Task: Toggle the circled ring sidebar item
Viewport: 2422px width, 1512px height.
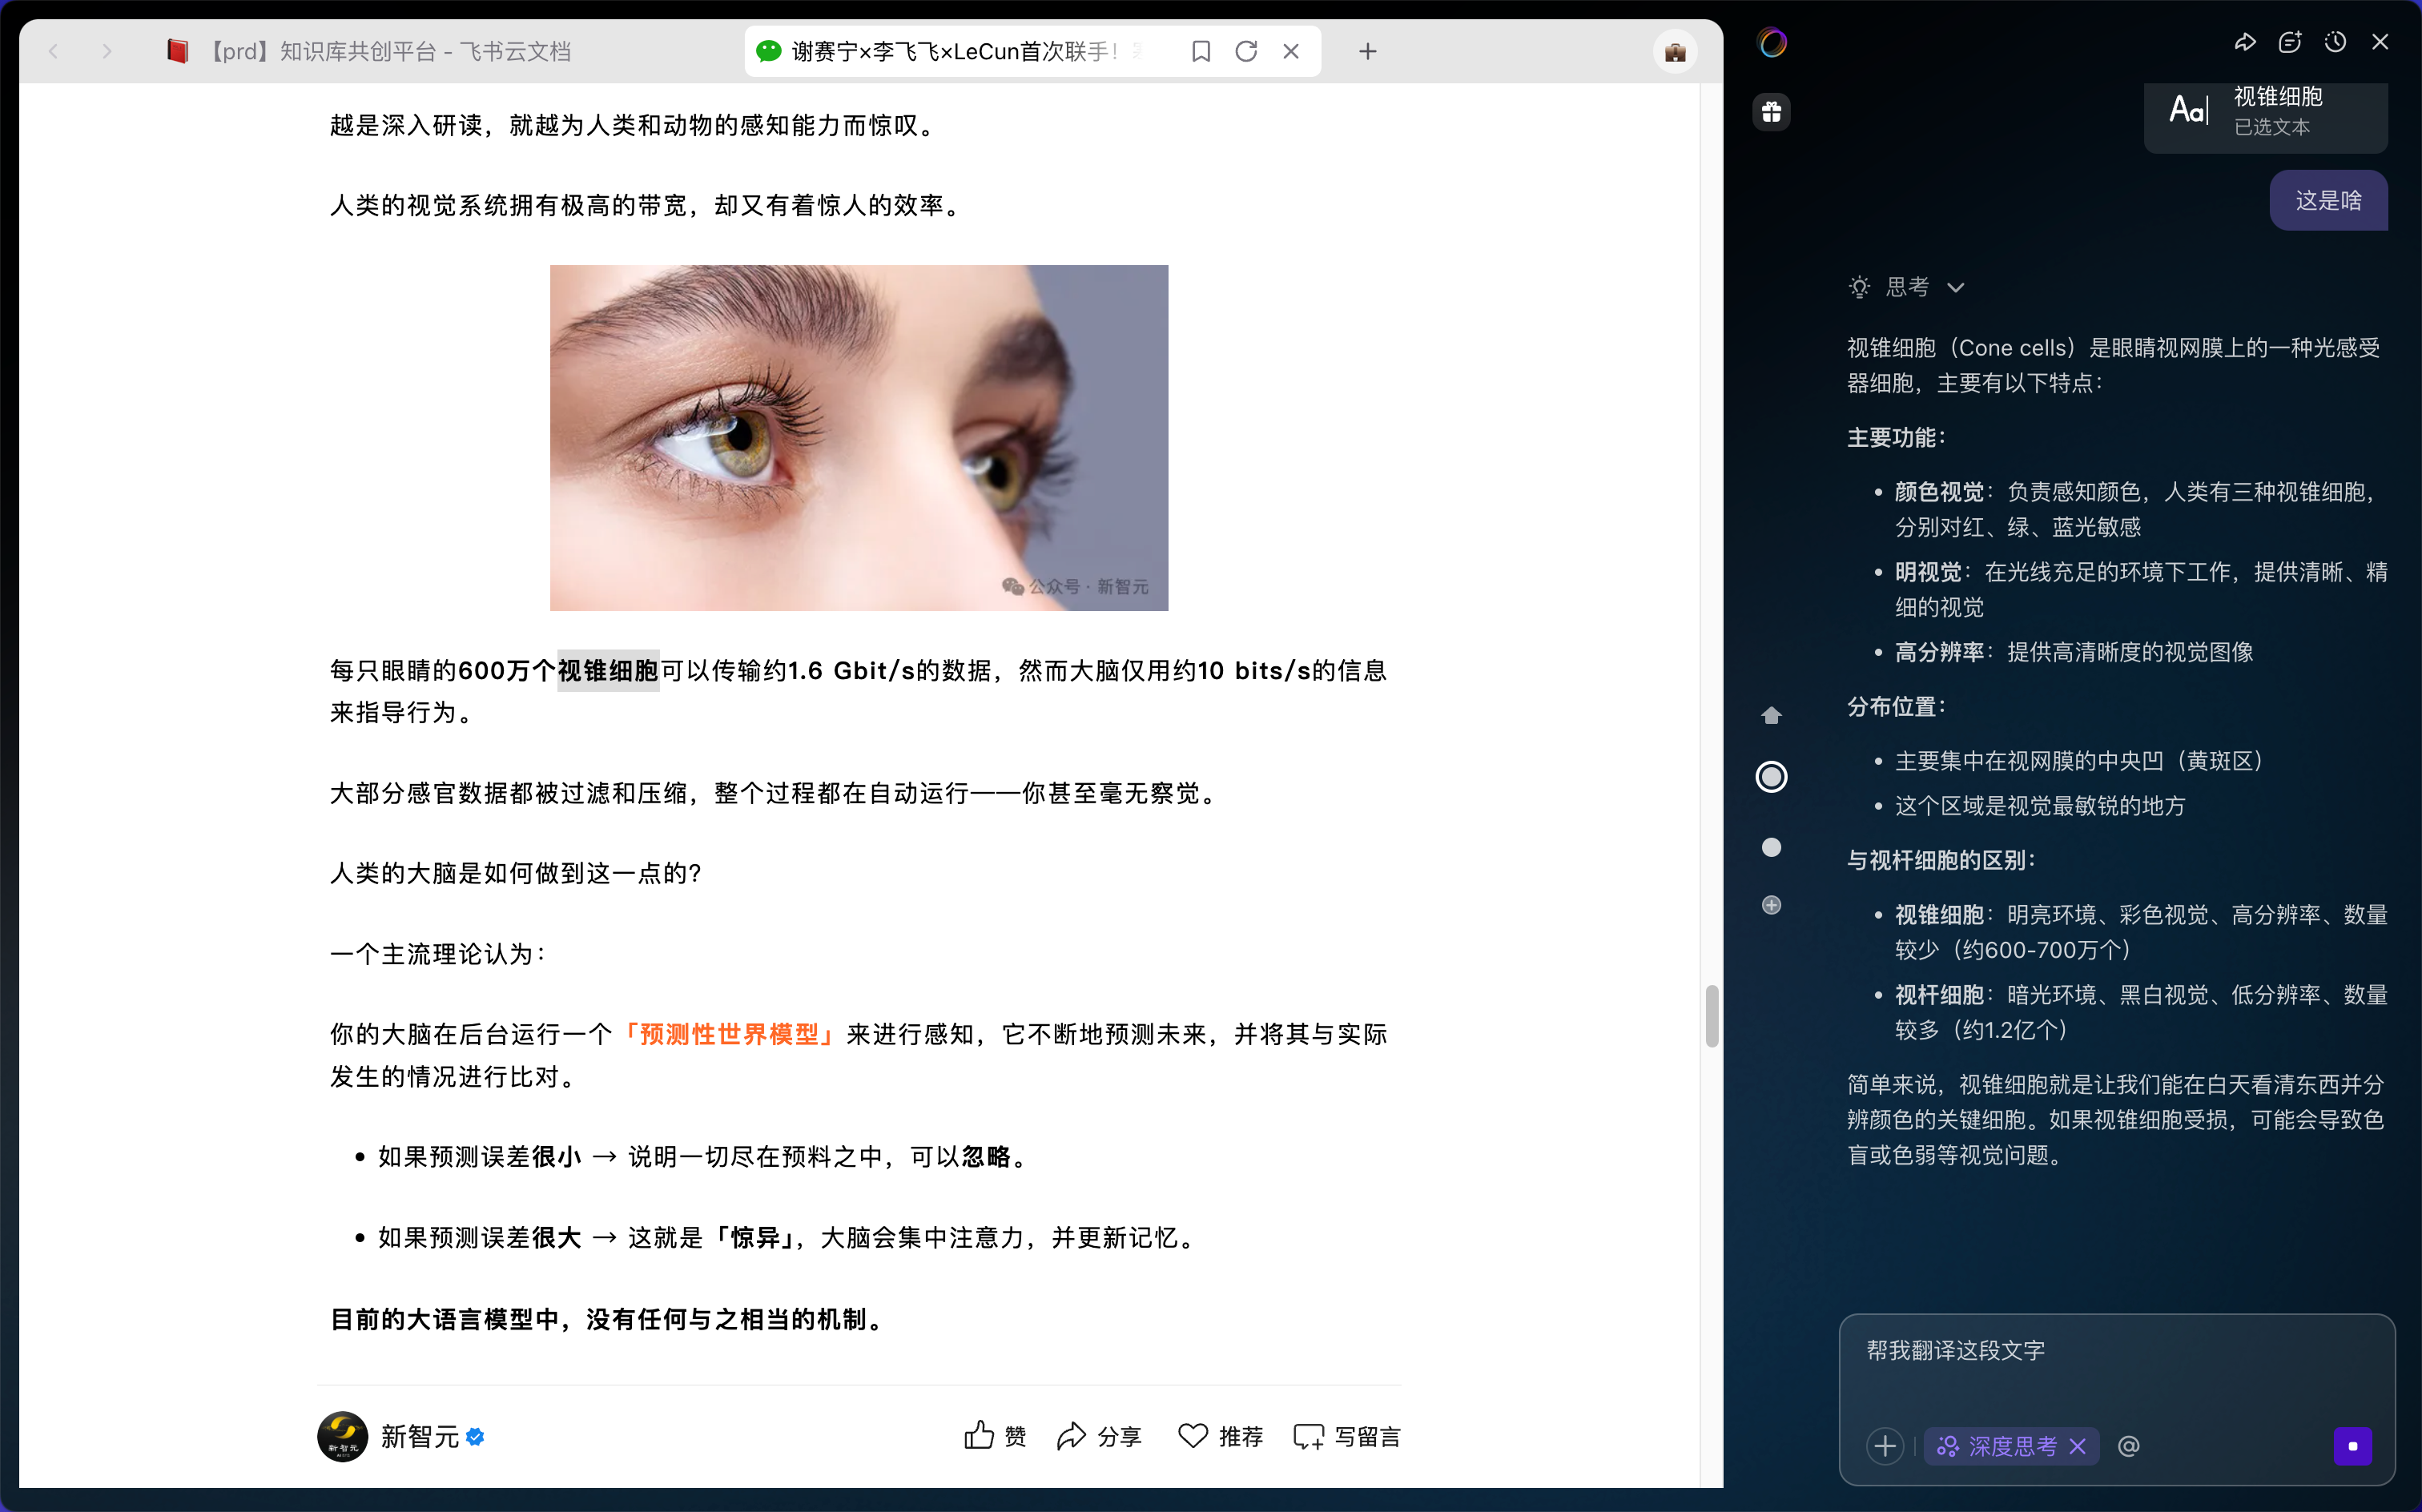Action: 1771,777
